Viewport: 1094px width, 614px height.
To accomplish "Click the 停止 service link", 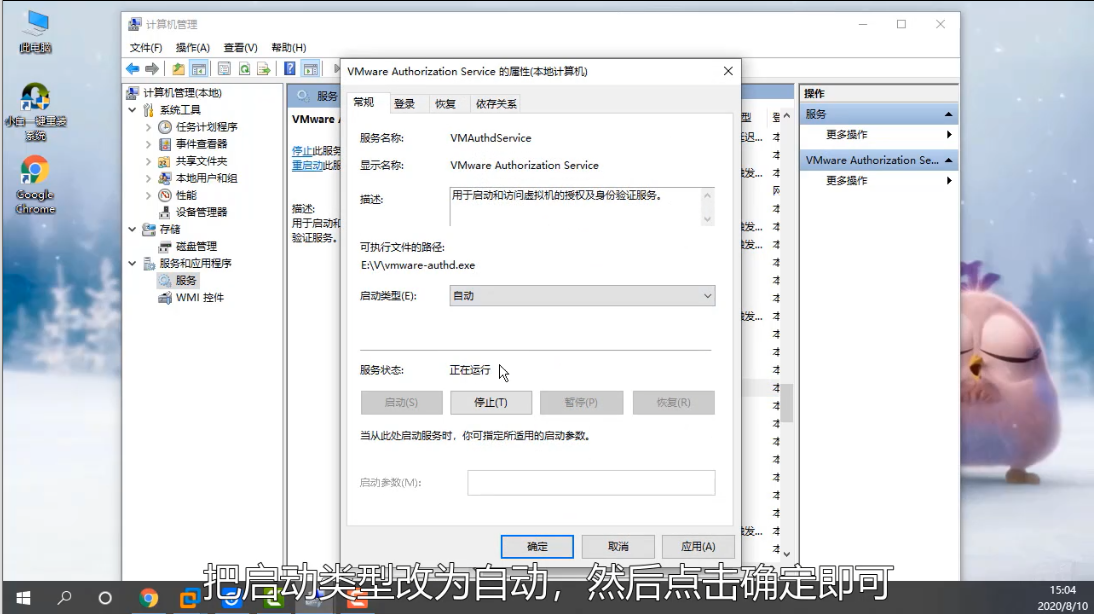I will click(x=301, y=151).
